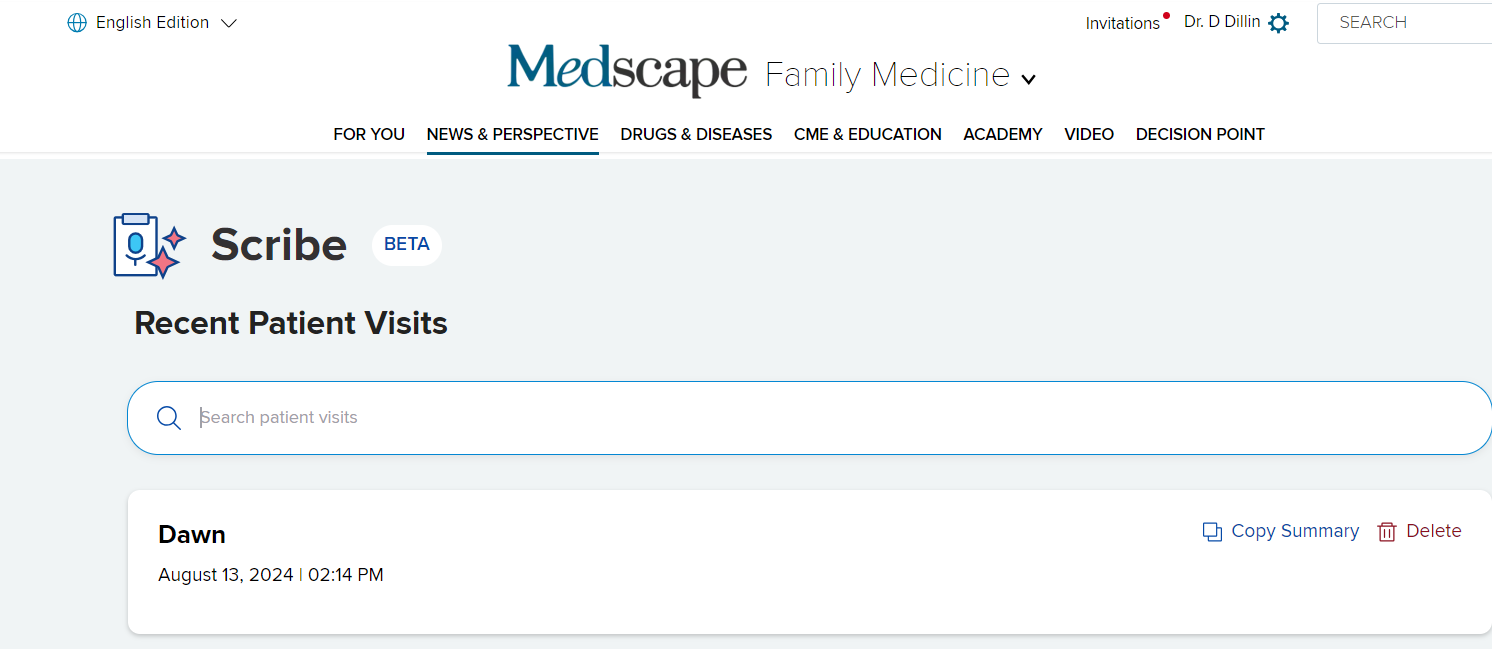Select the NEWS & PERSPECTIVE tab
The image size is (1492, 649).
(512, 134)
